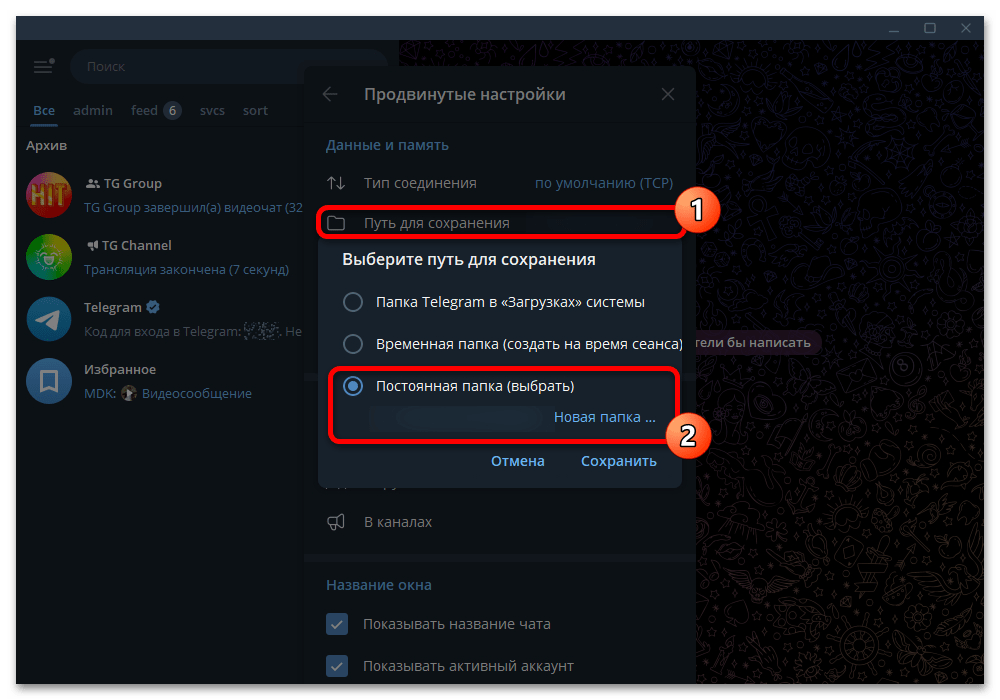Open the В каналах settings row
Screen dimensions: 1000x700
(x=500, y=522)
